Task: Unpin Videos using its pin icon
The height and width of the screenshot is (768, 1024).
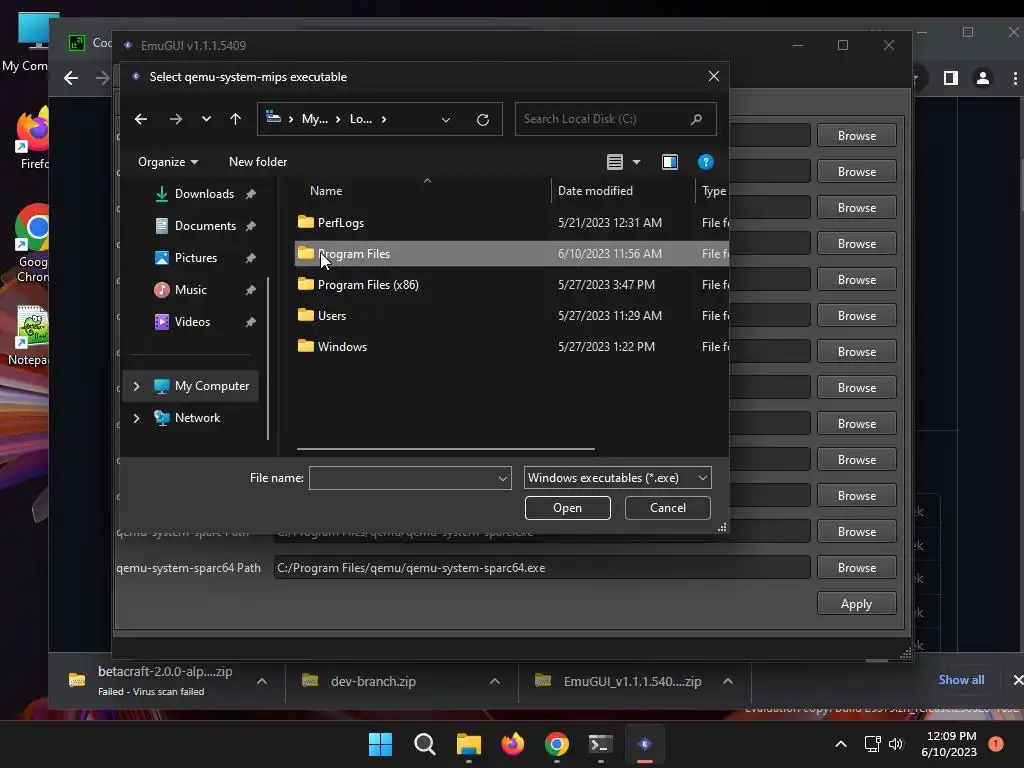Action: (x=250, y=322)
